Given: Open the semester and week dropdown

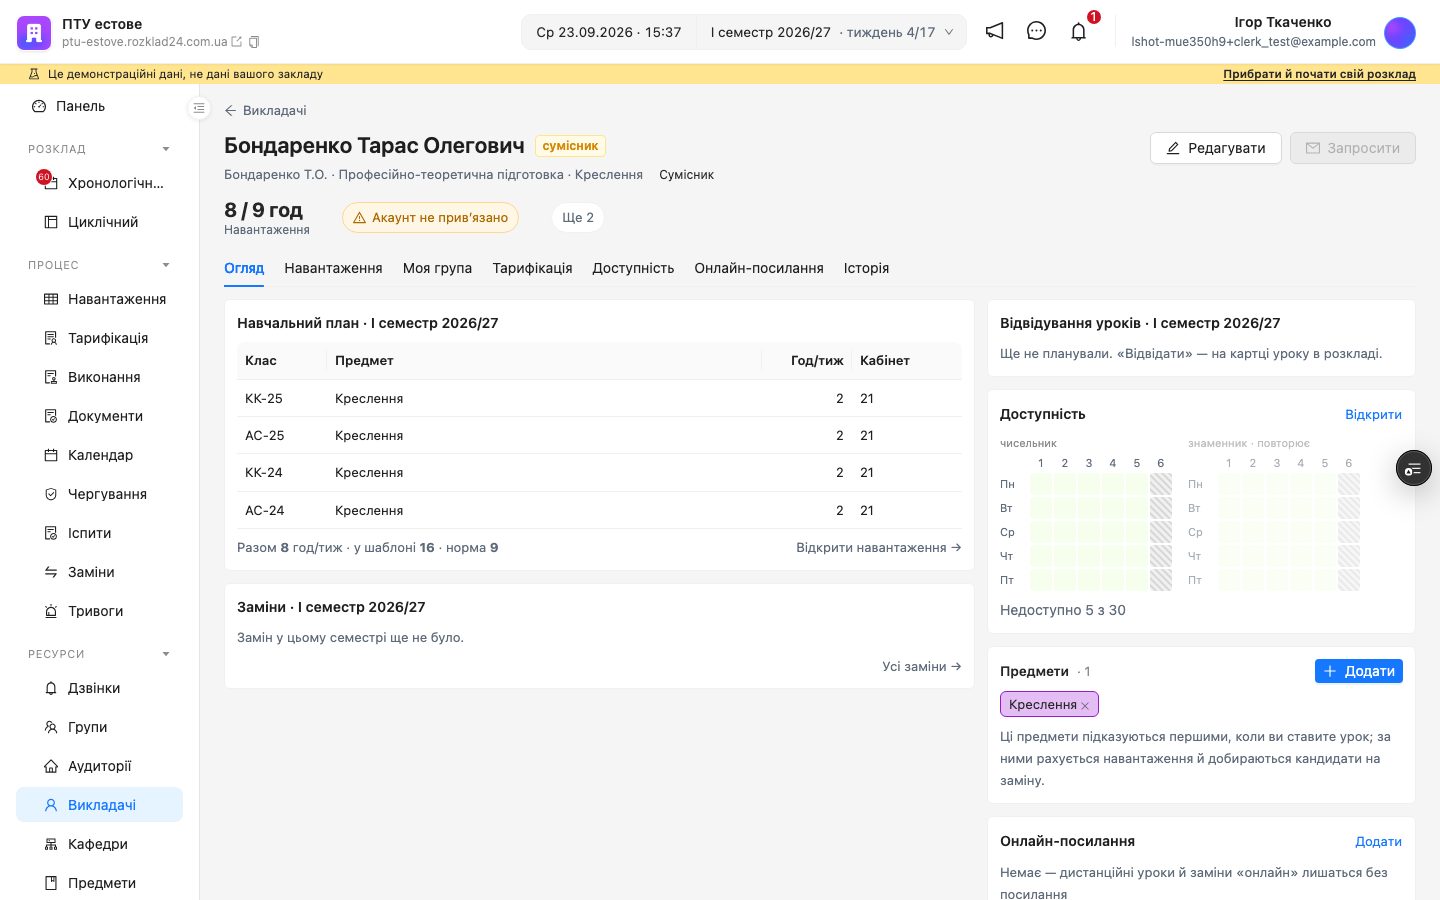Looking at the screenshot, I should 831,32.
